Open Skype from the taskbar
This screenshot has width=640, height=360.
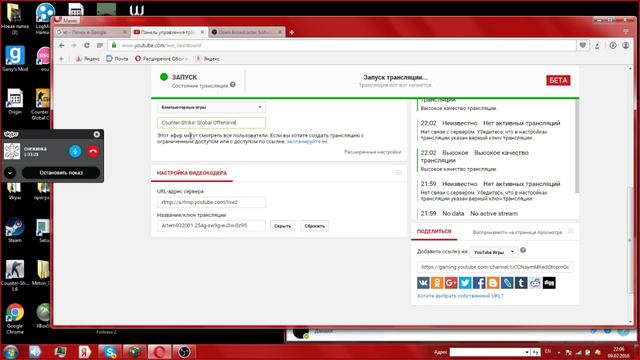click(110, 352)
